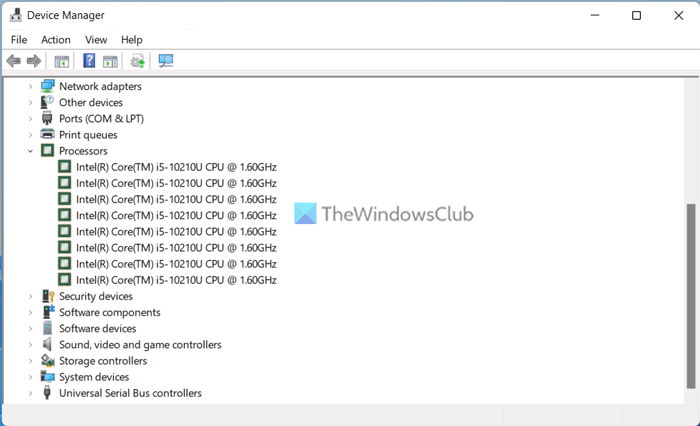Click the Processors category chip icon
This screenshot has height=426, width=700.
47,150
